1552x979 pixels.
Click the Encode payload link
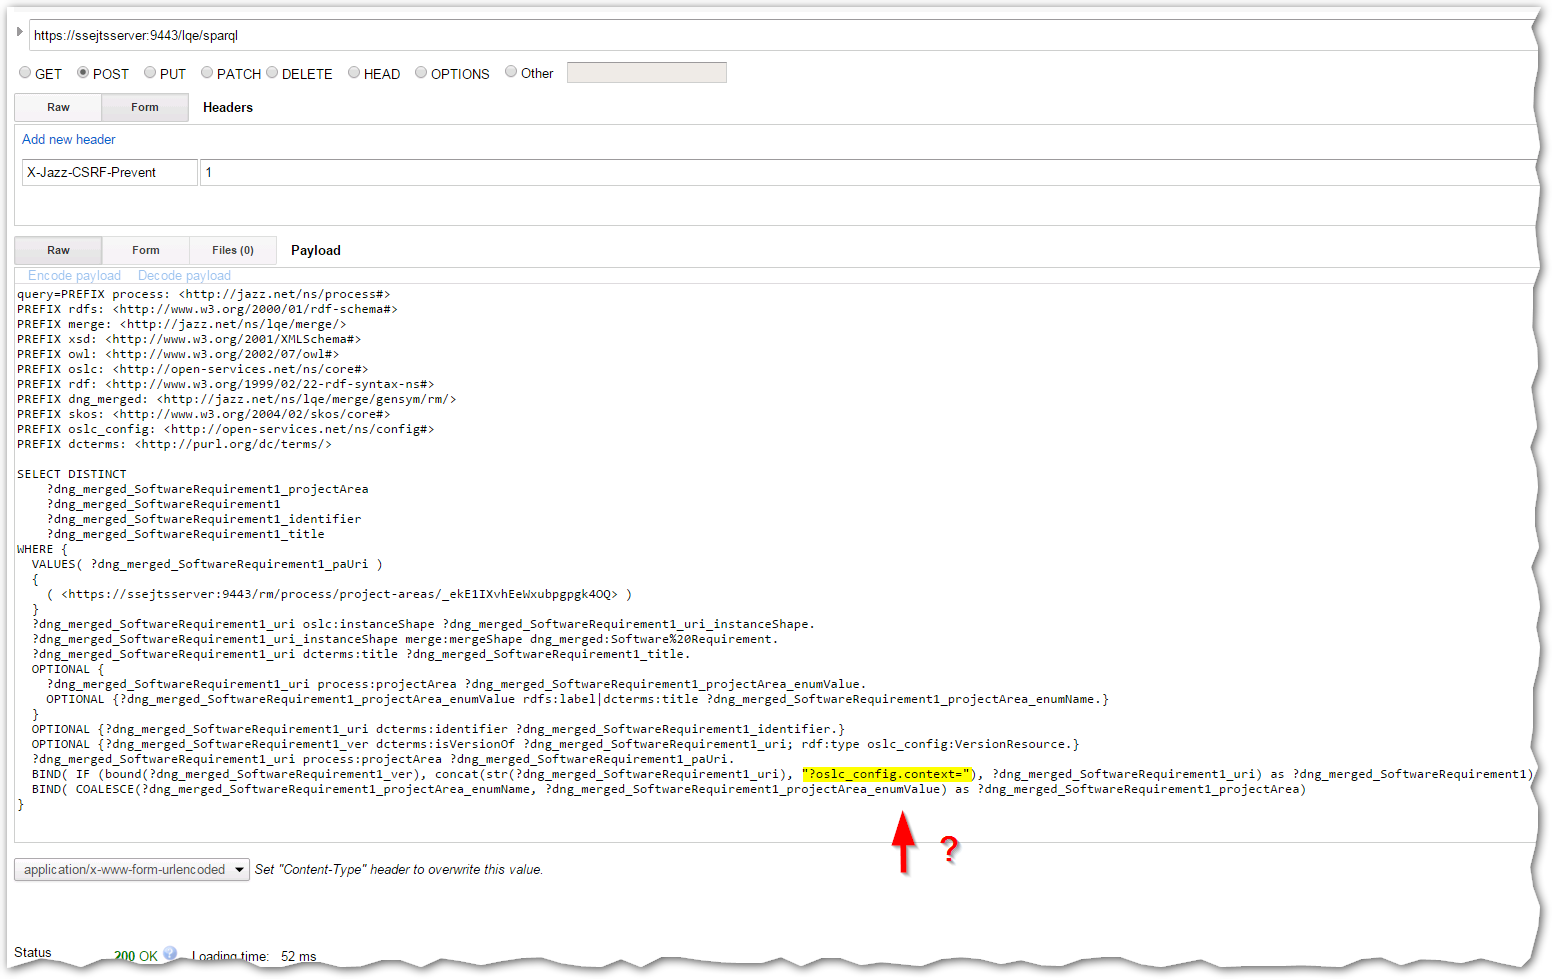(x=74, y=276)
